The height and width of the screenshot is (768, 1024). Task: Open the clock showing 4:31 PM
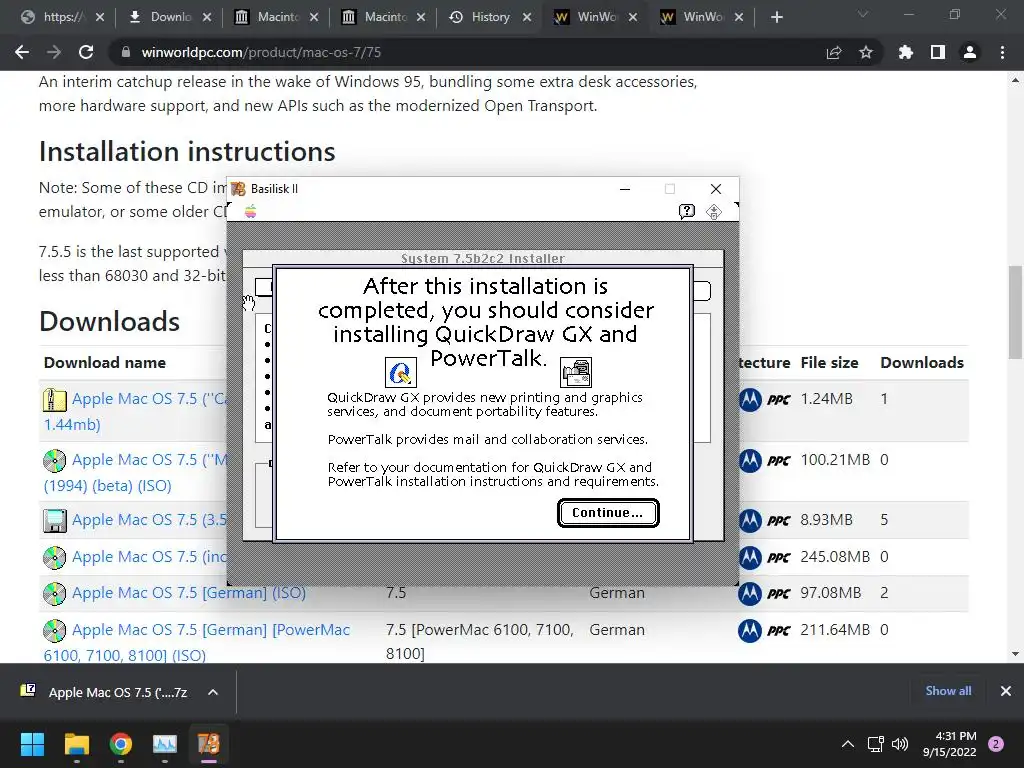click(x=949, y=744)
